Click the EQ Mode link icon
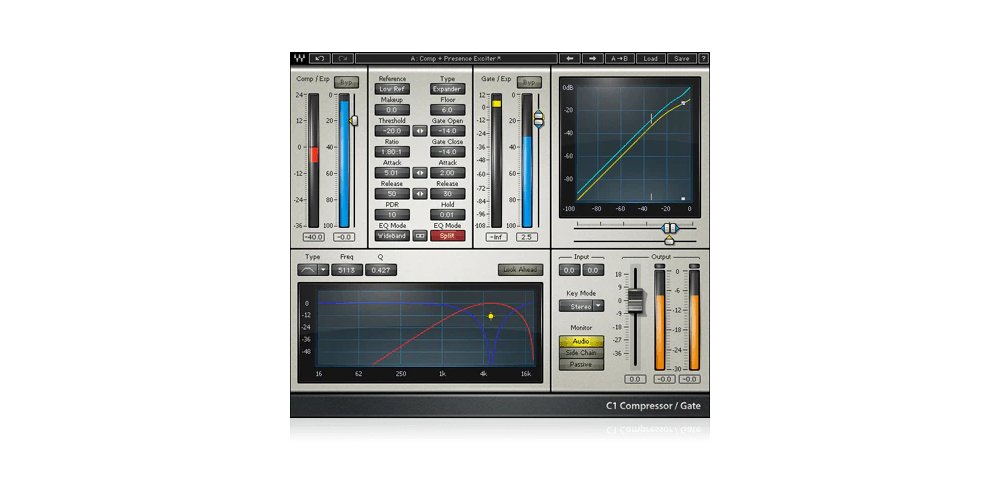The width and height of the screenshot is (1000, 500). 420,236
